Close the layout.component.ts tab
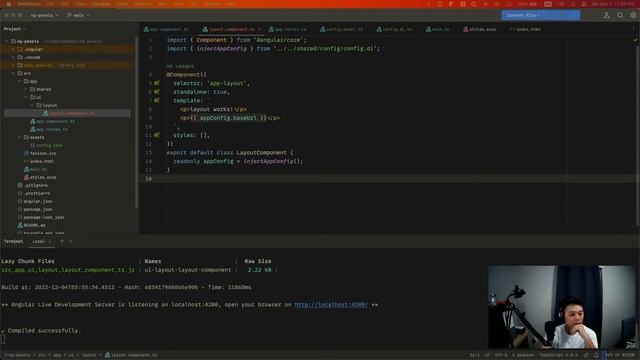 point(259,29)
